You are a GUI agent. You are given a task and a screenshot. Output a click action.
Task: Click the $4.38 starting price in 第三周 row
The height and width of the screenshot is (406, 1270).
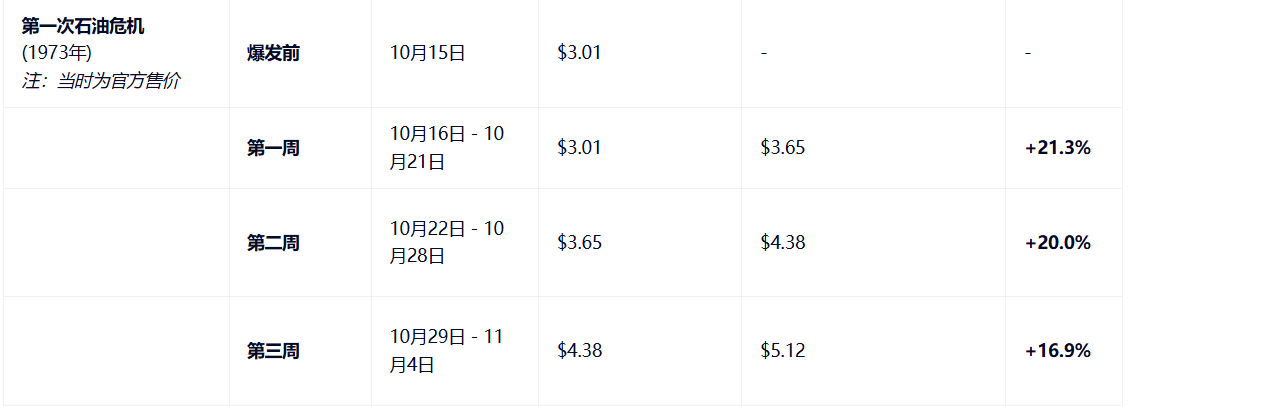(579, 351)
